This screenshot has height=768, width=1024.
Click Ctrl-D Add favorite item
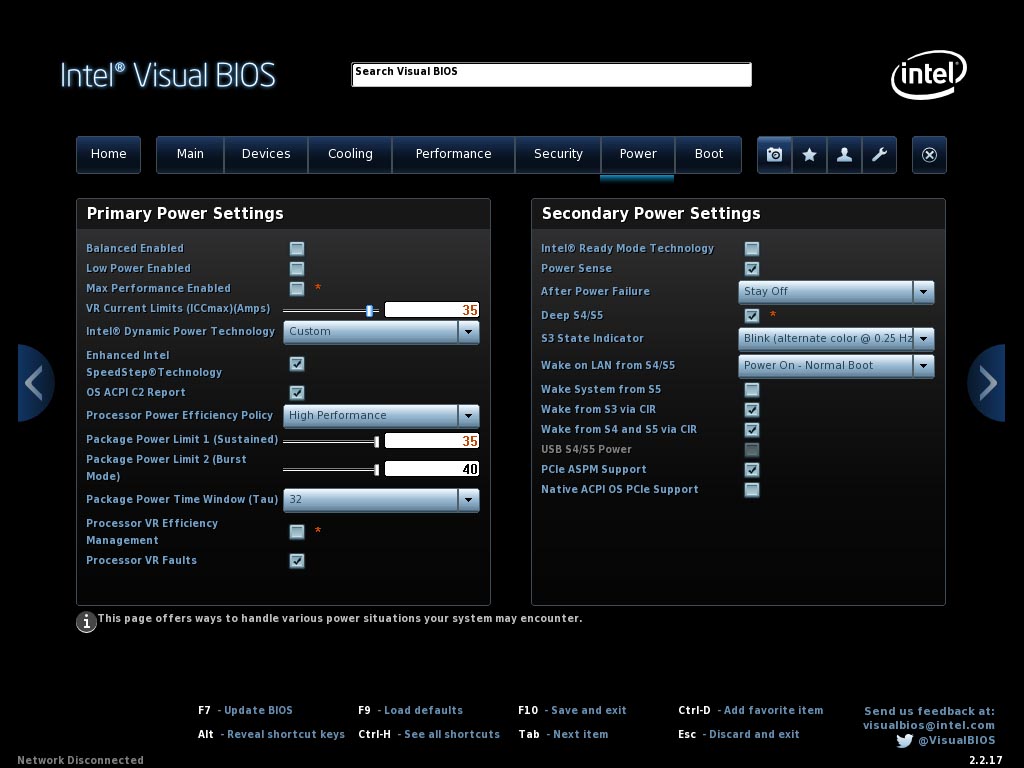[750, 711]
